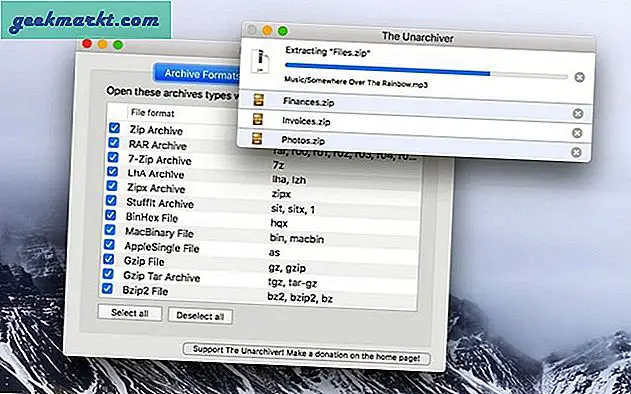Click the File format column header

153,113
